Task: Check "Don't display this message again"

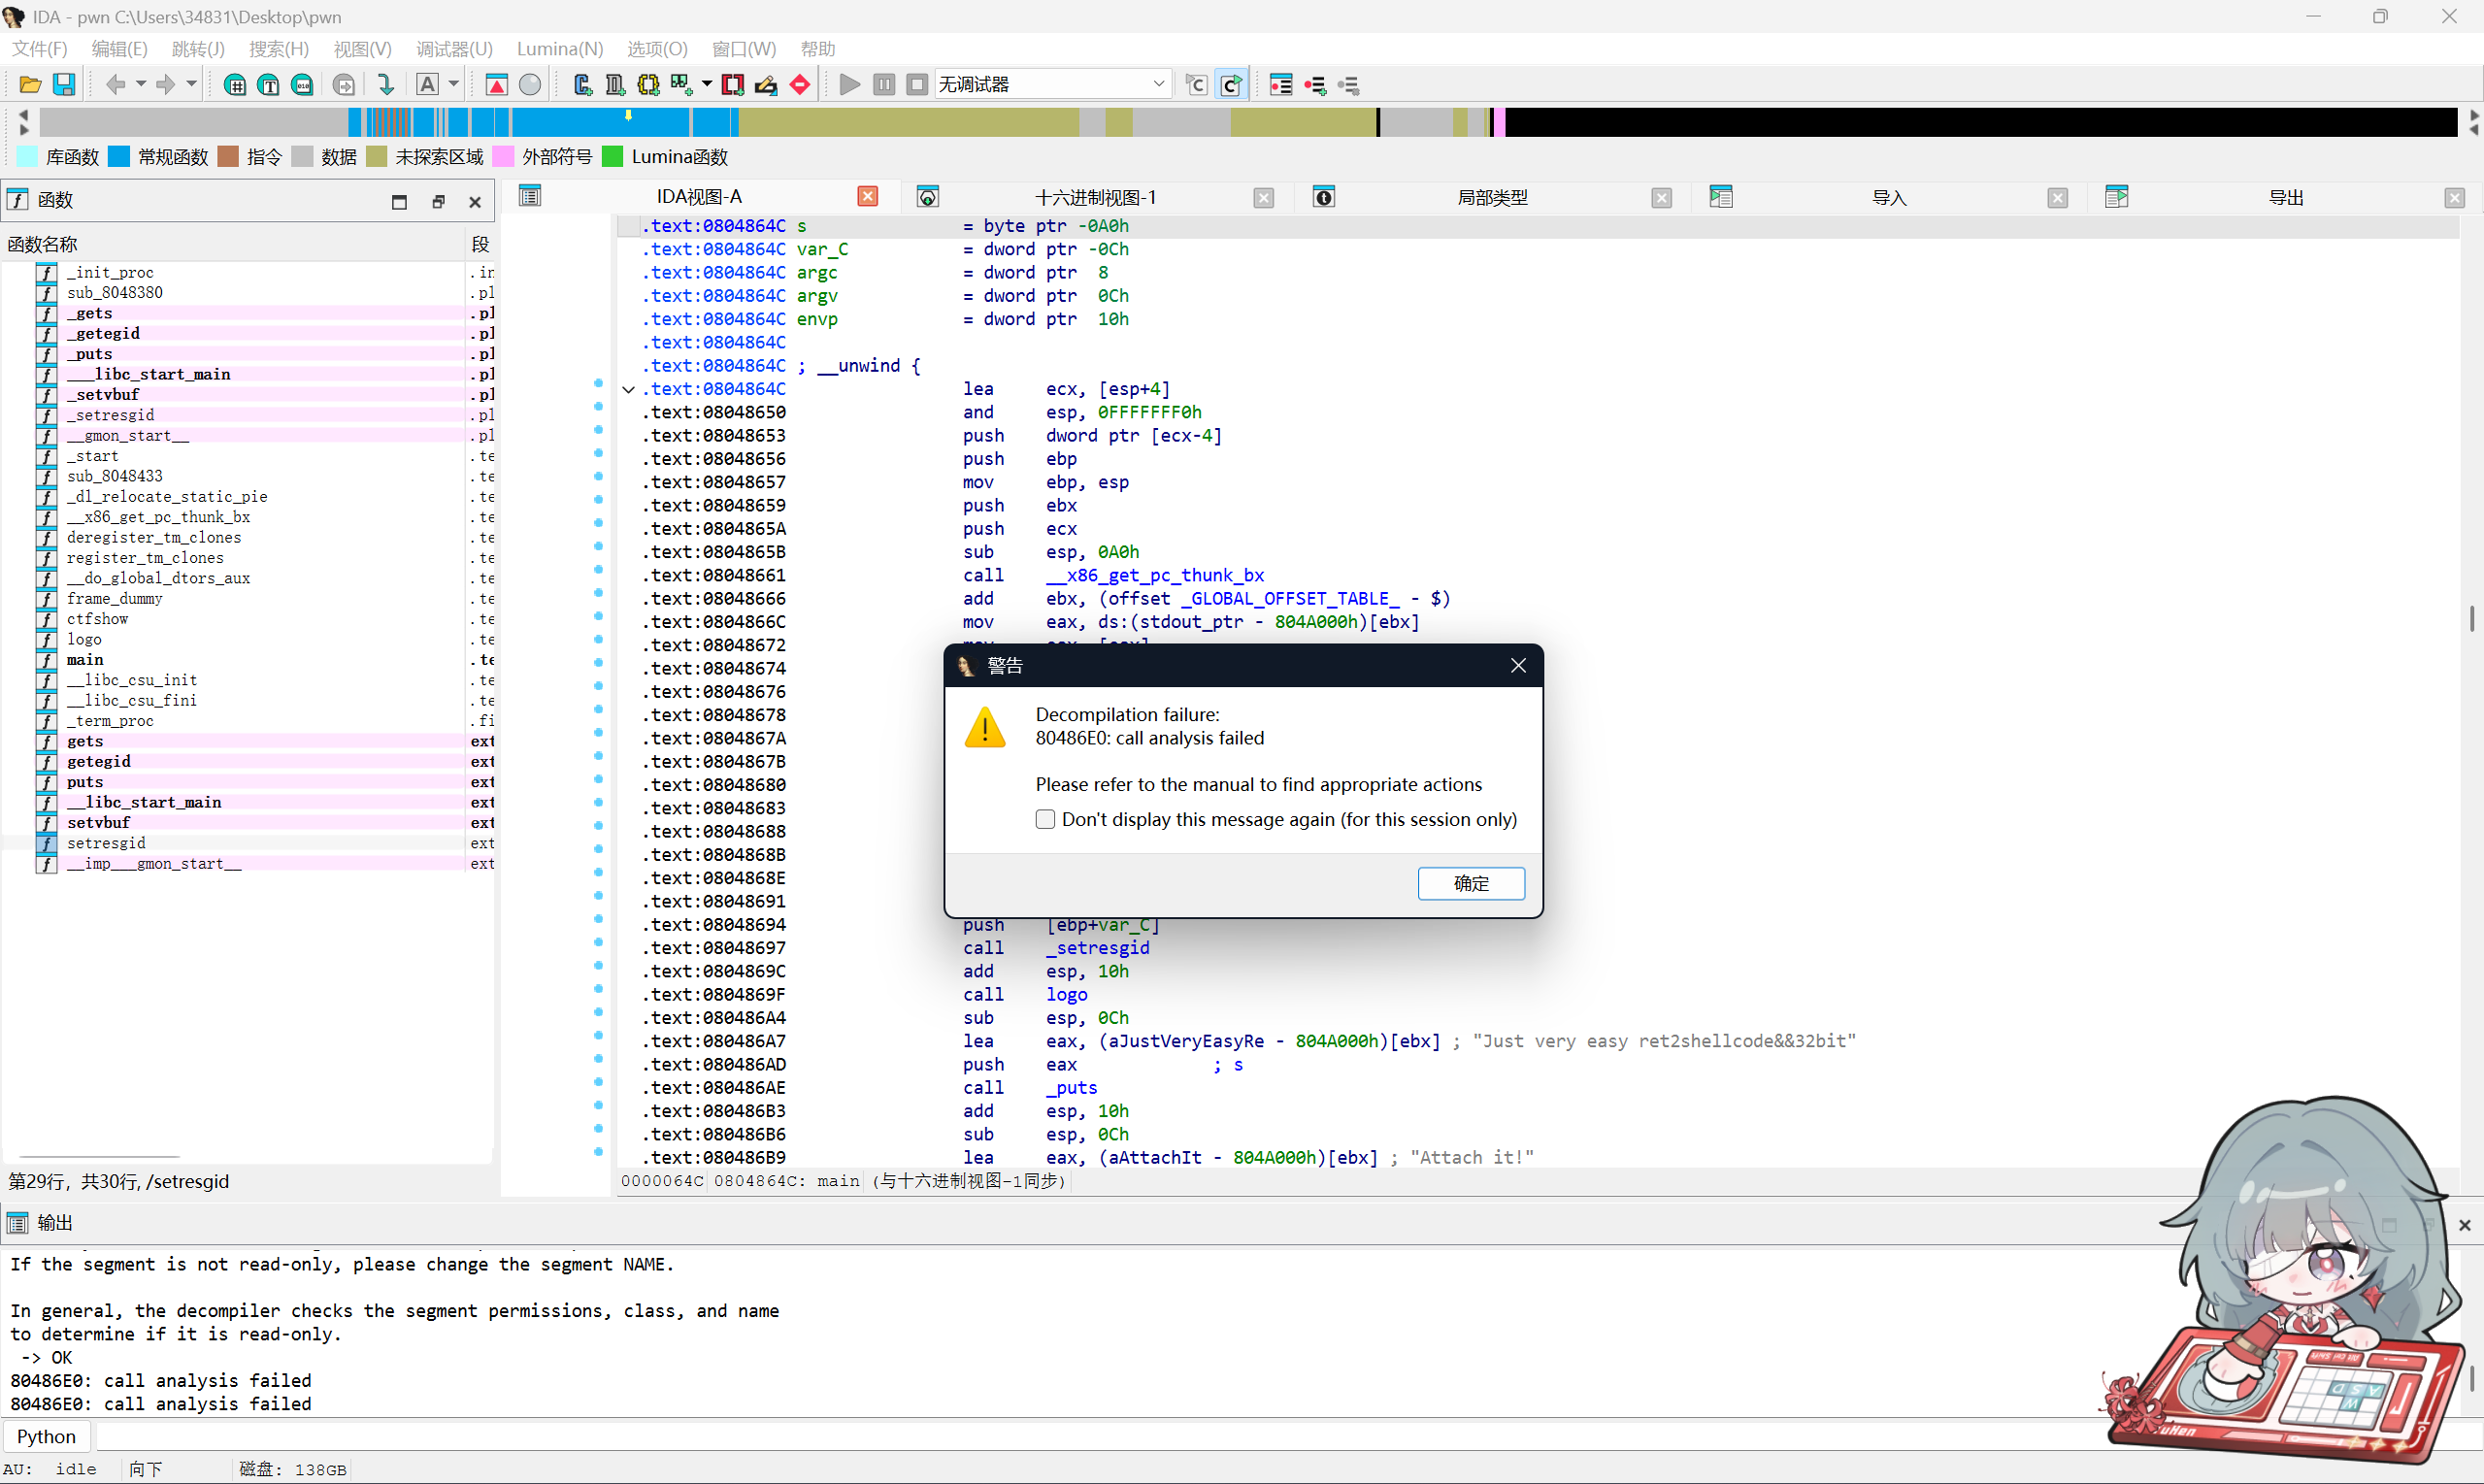Action: 1045,819
